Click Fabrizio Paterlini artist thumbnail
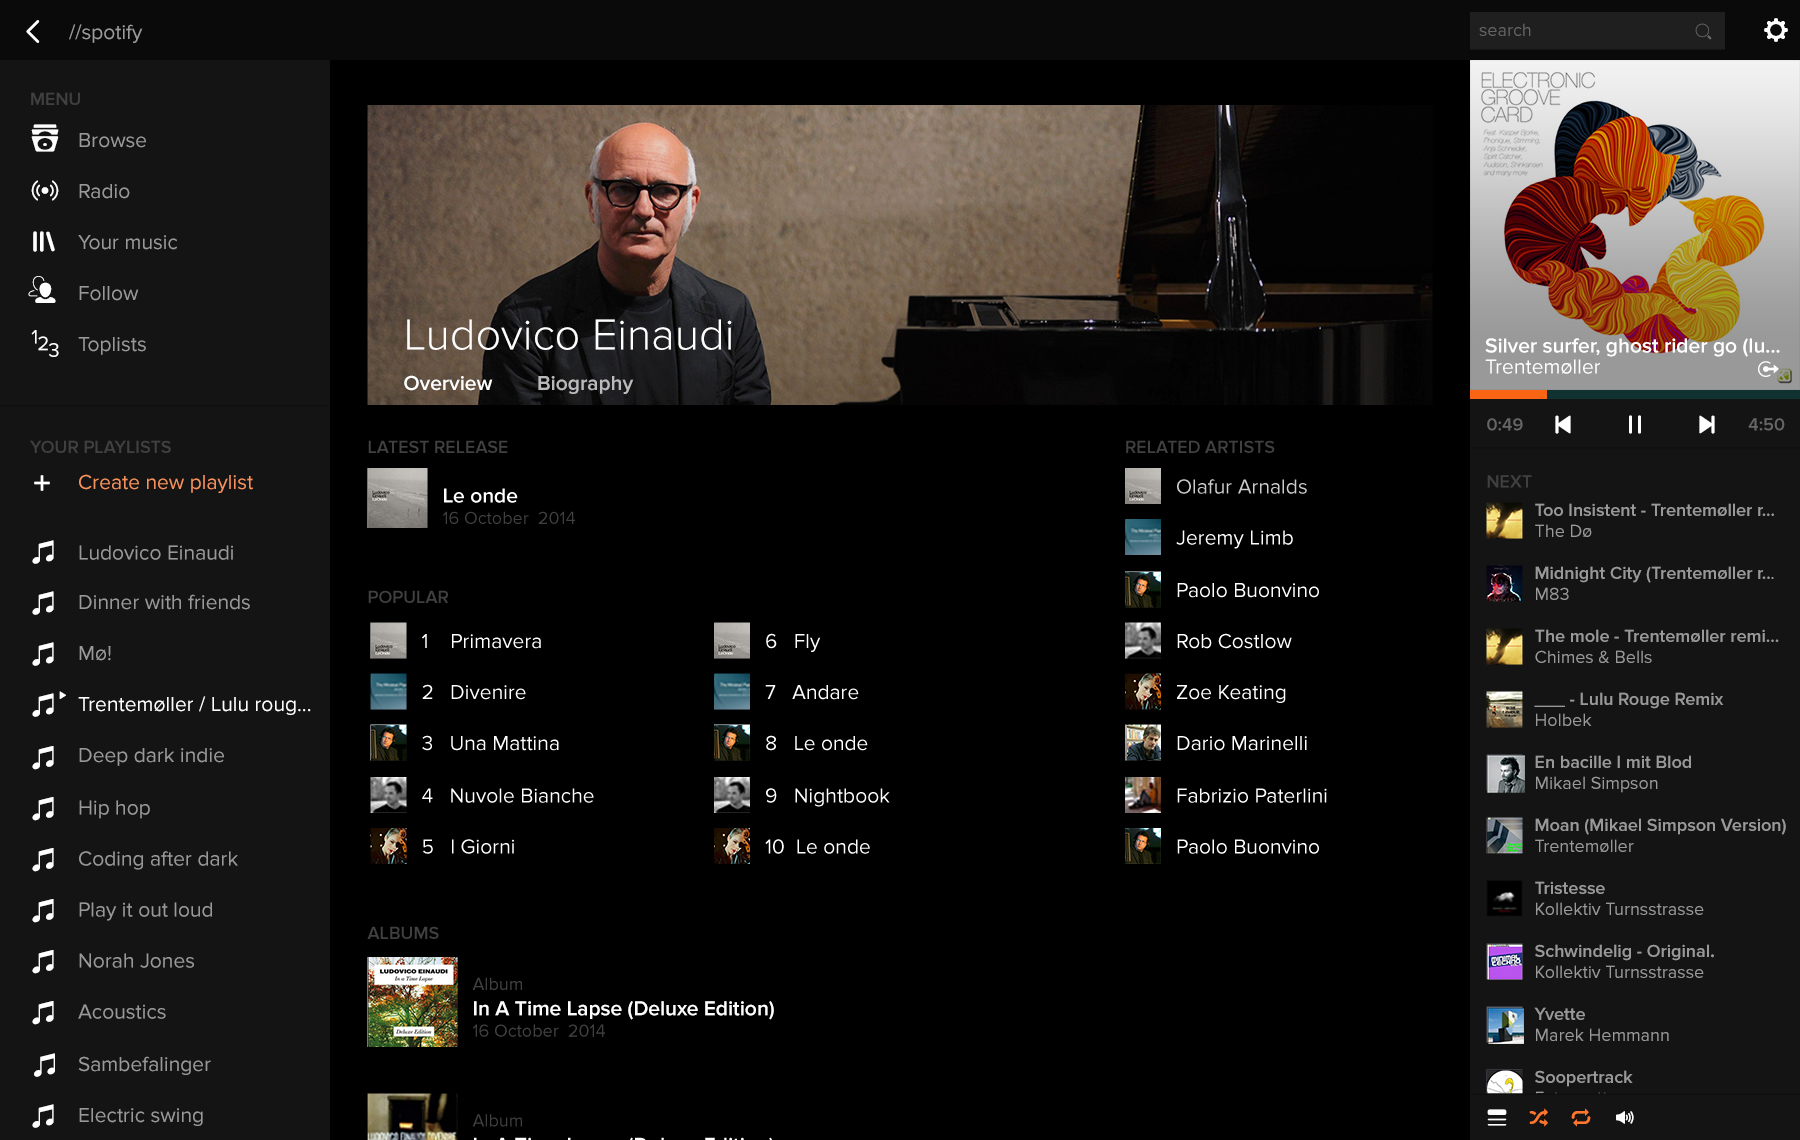1800x1140 pixels. [1143, 795]
